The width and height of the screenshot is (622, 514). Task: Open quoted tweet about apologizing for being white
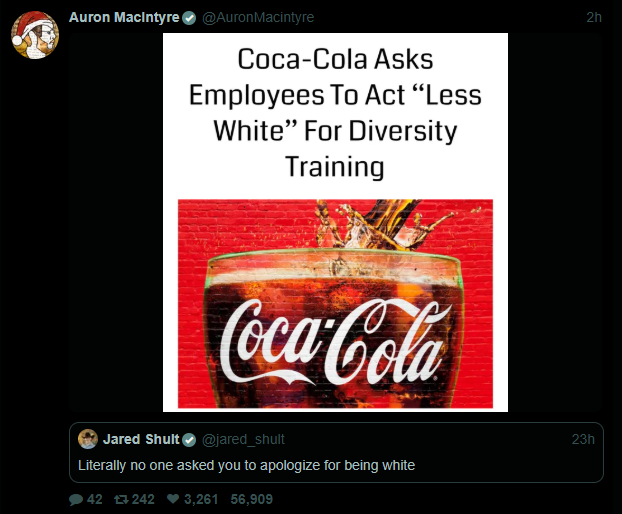(x=336, y=453)
